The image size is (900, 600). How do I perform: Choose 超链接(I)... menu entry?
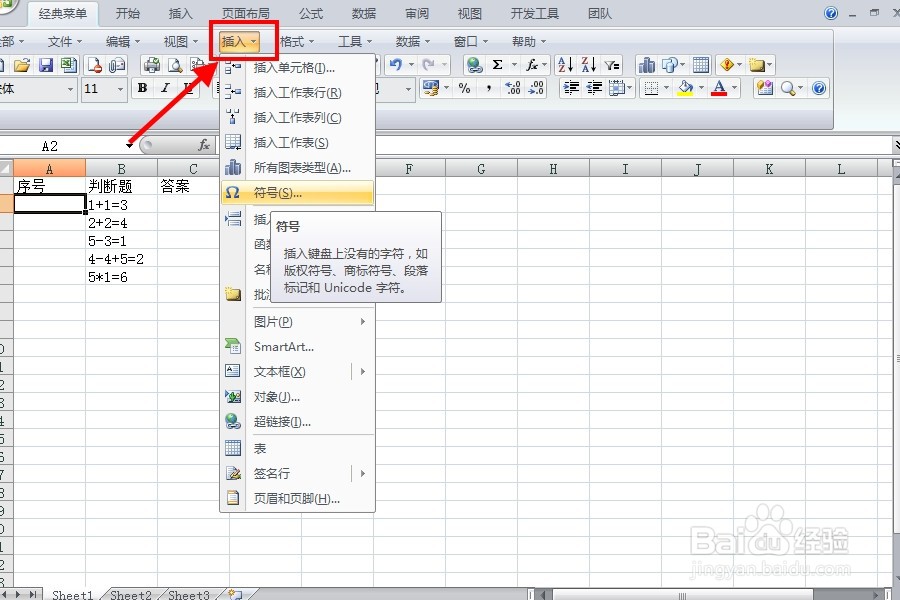point(297,422)
